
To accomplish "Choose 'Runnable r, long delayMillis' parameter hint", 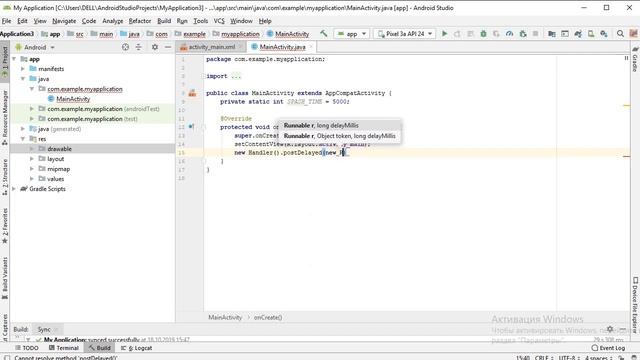I will pos(339,125).
